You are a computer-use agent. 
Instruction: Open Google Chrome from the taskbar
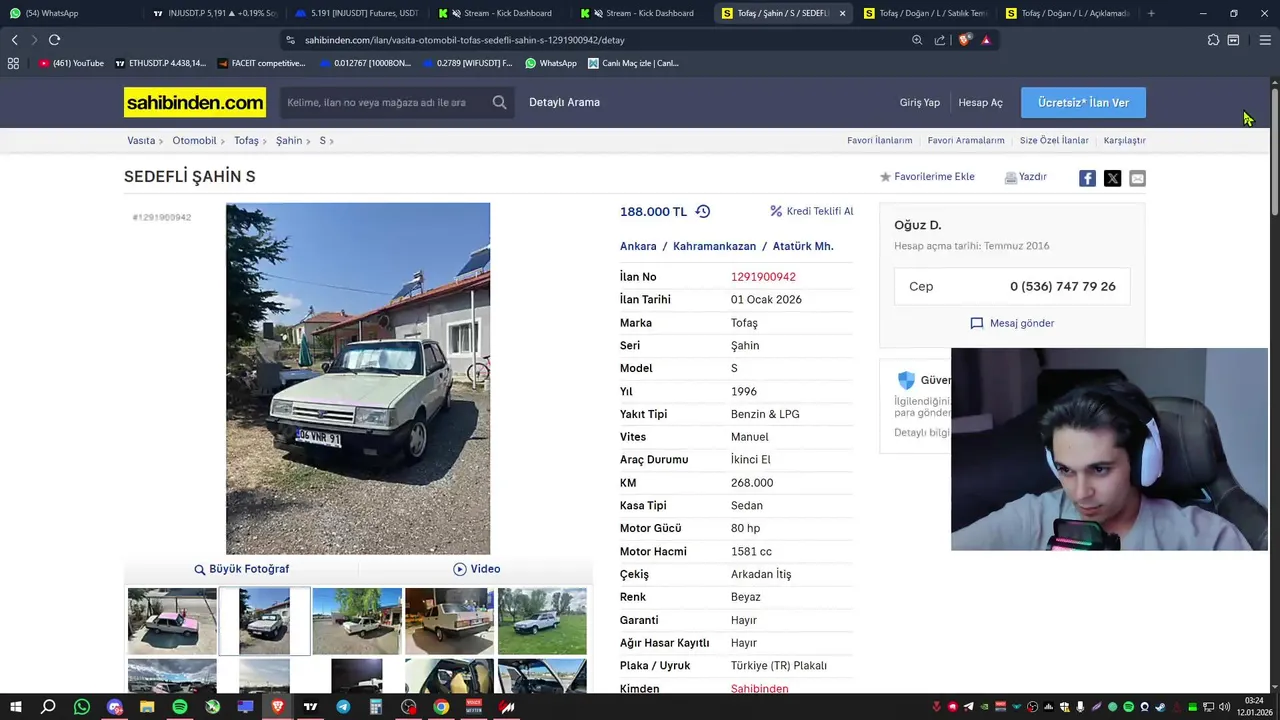click(441, 707)
